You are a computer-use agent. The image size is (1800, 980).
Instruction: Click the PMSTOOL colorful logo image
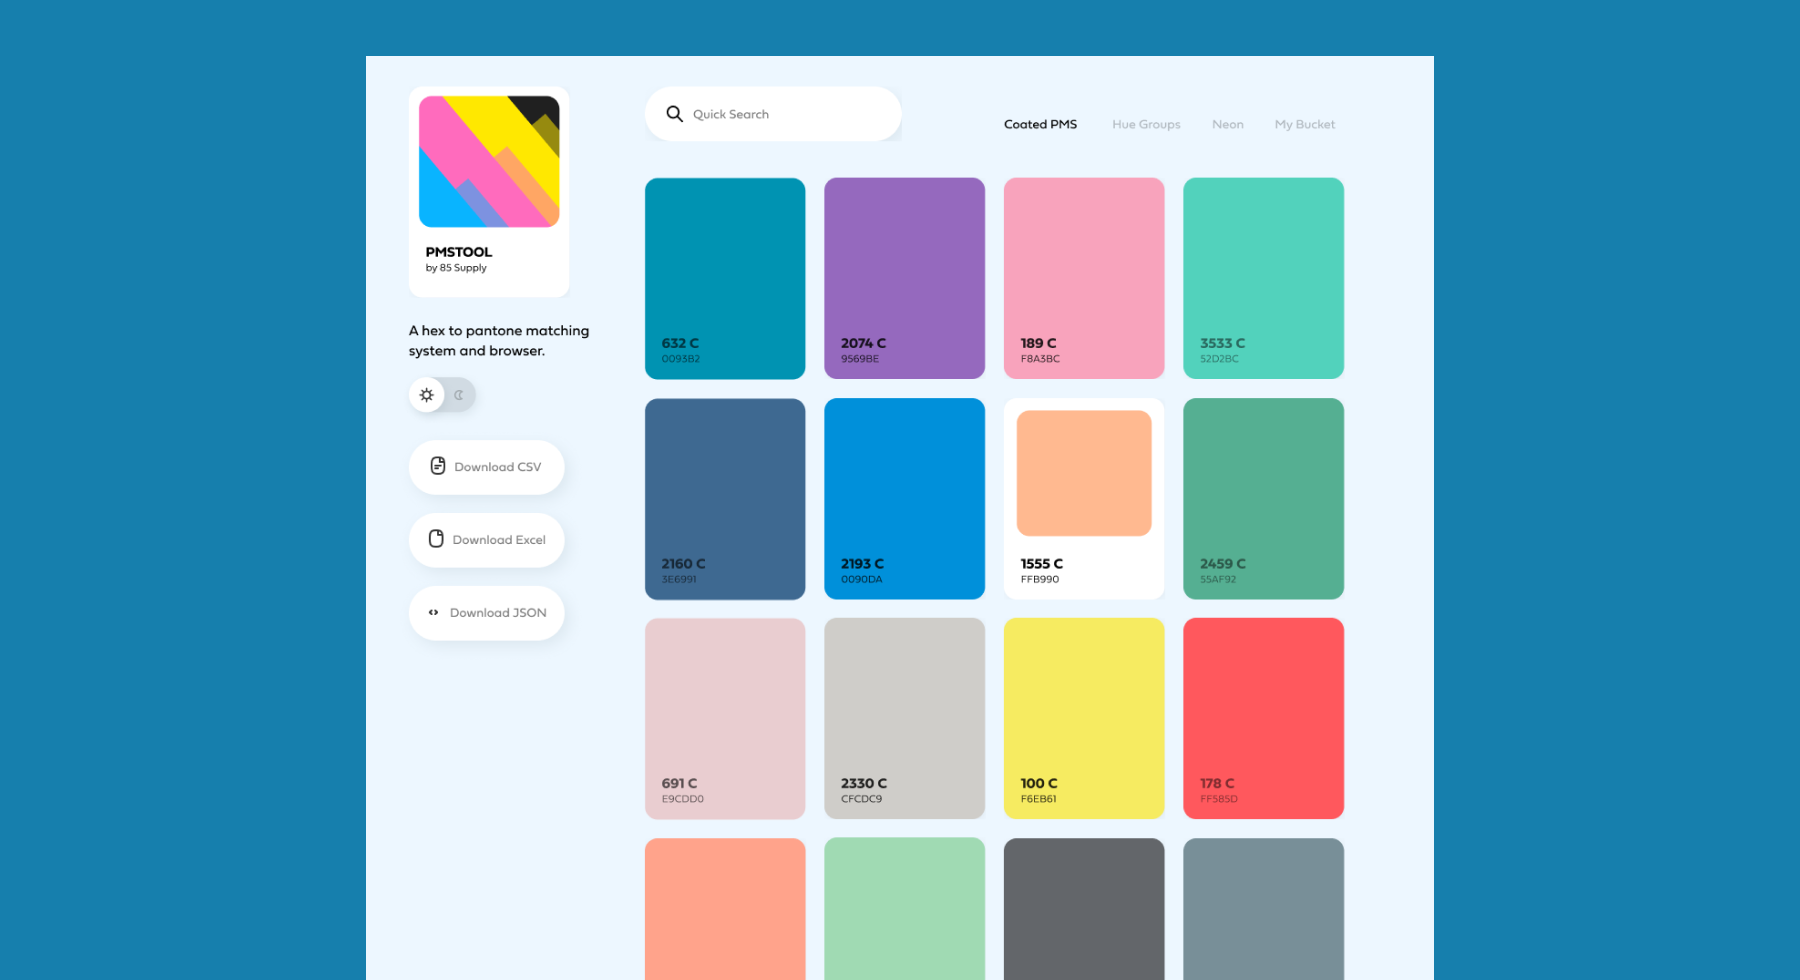489,162
